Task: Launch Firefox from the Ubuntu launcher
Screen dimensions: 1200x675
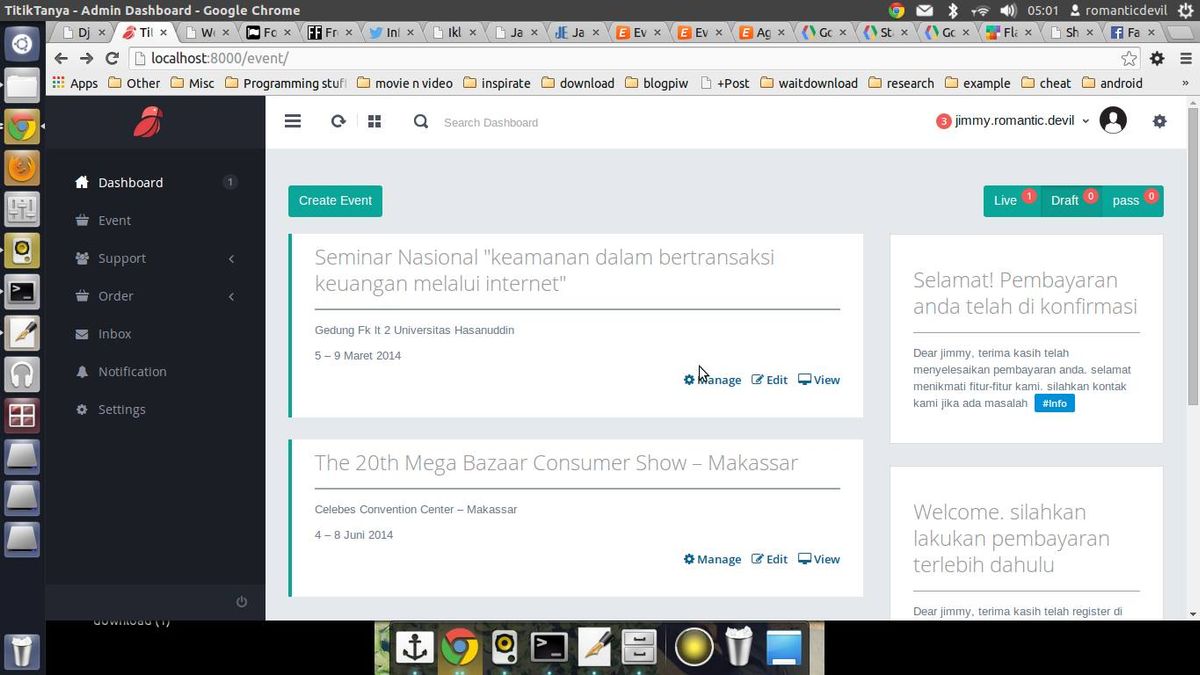Action: [x=22, y=167]
